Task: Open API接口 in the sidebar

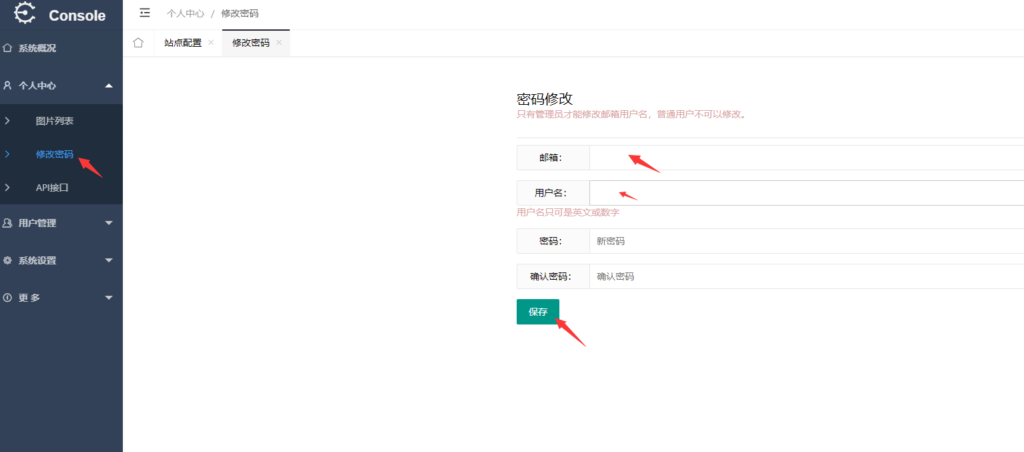Action: click(52, 187)
